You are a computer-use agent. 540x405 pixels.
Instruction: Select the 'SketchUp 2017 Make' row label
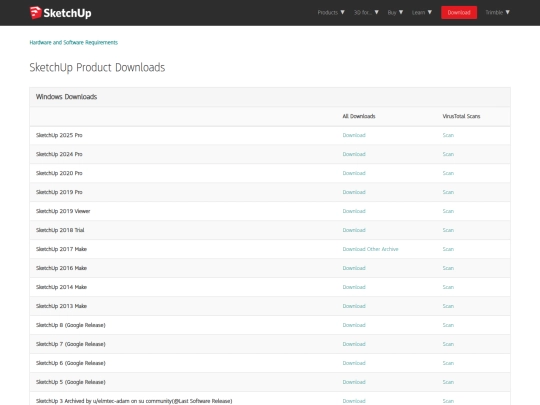[61, 249]
